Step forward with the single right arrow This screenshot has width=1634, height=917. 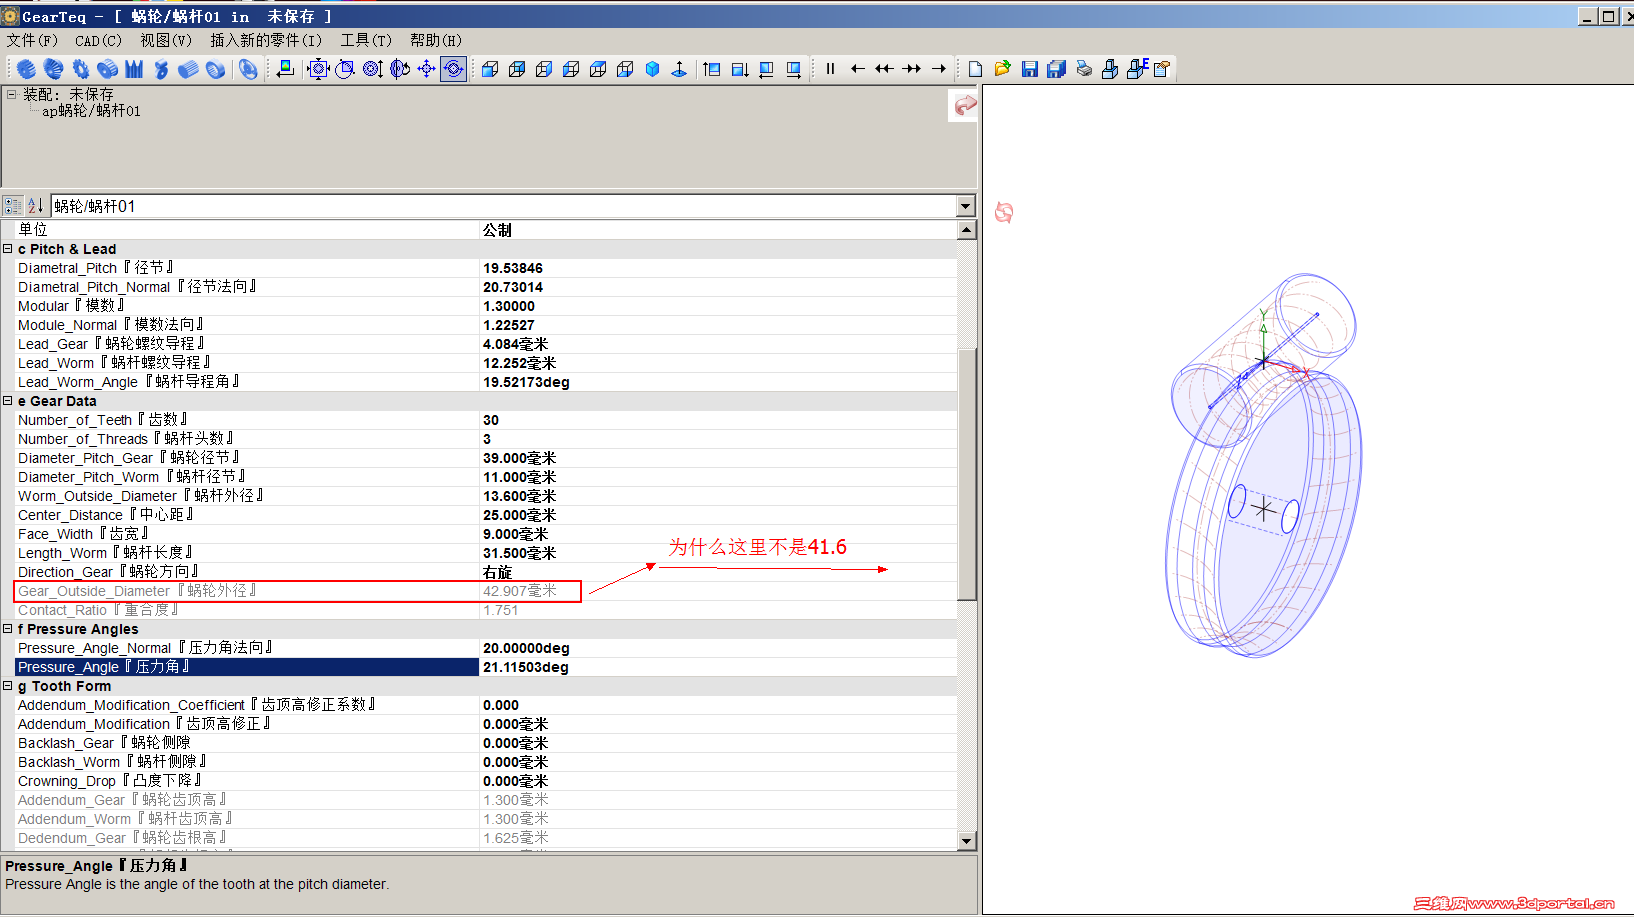pos(938,69)
